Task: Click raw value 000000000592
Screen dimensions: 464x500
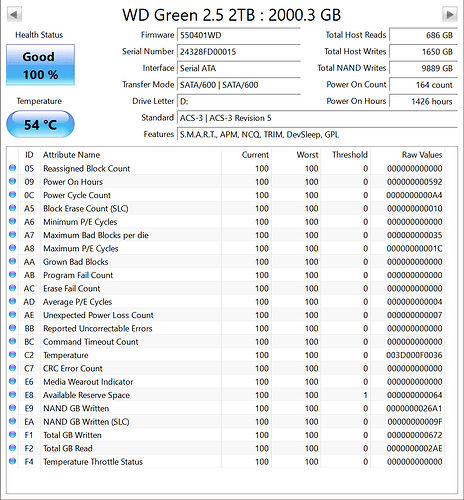Action: [x=415, y=182]
